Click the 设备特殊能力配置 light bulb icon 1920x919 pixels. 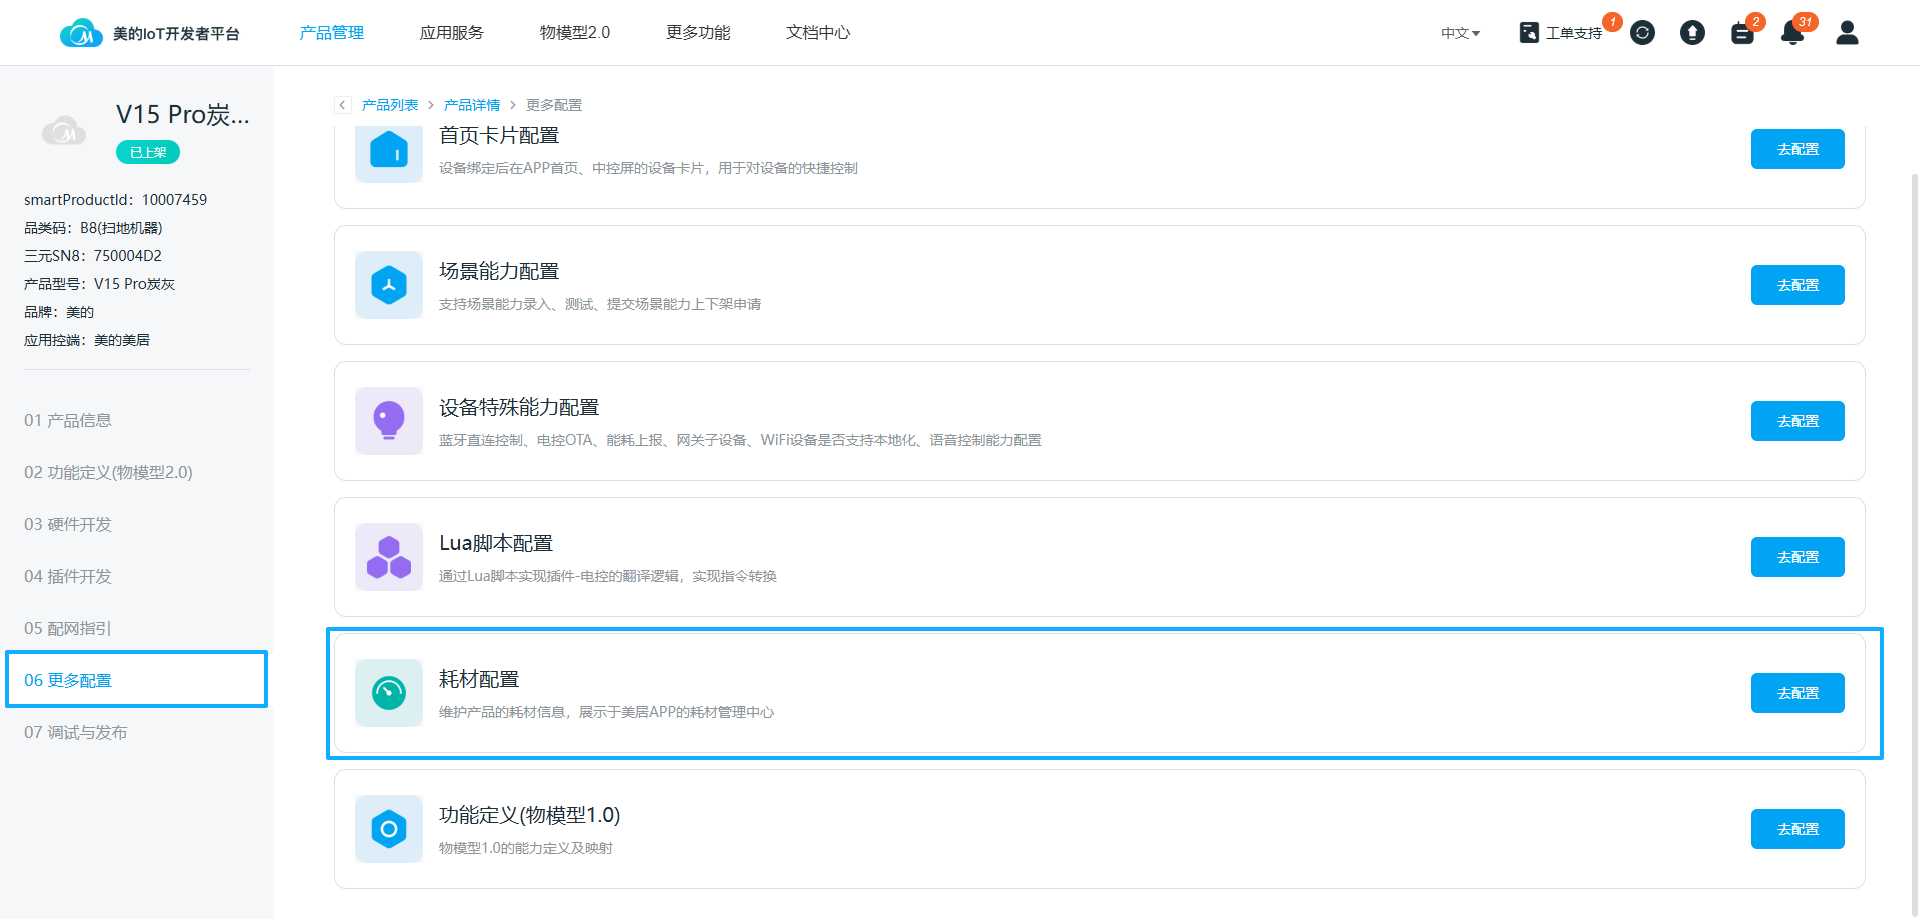tap(389, 421)
